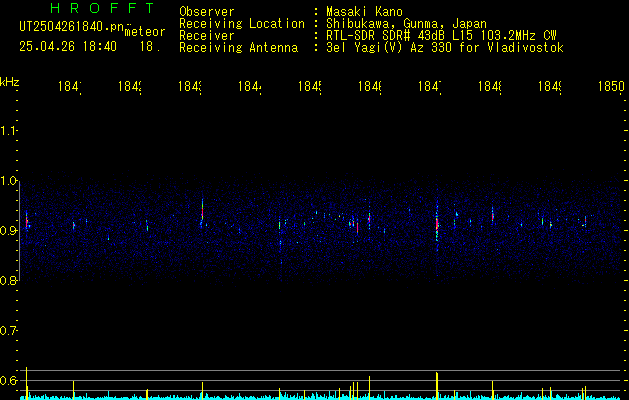This screenshot has width=629, height=400.
Task: Select 3el Yagi(V) Az 330 for Vladivostok text
Action: point(445,48)
